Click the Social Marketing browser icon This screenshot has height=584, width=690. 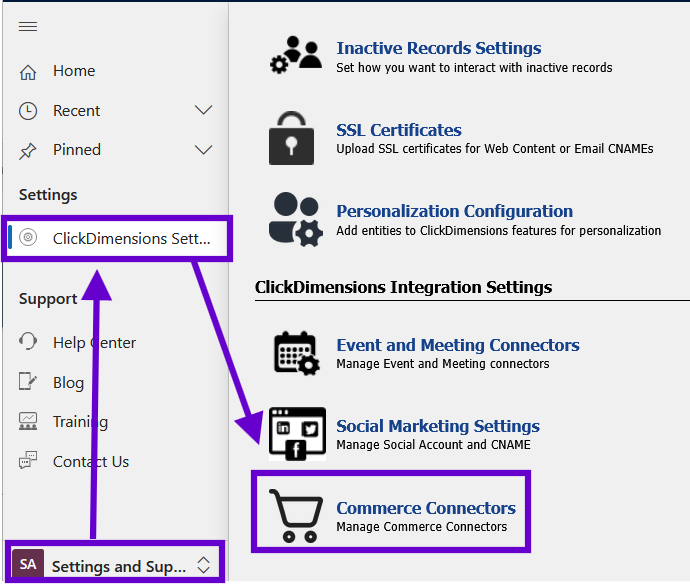point(297,434)
